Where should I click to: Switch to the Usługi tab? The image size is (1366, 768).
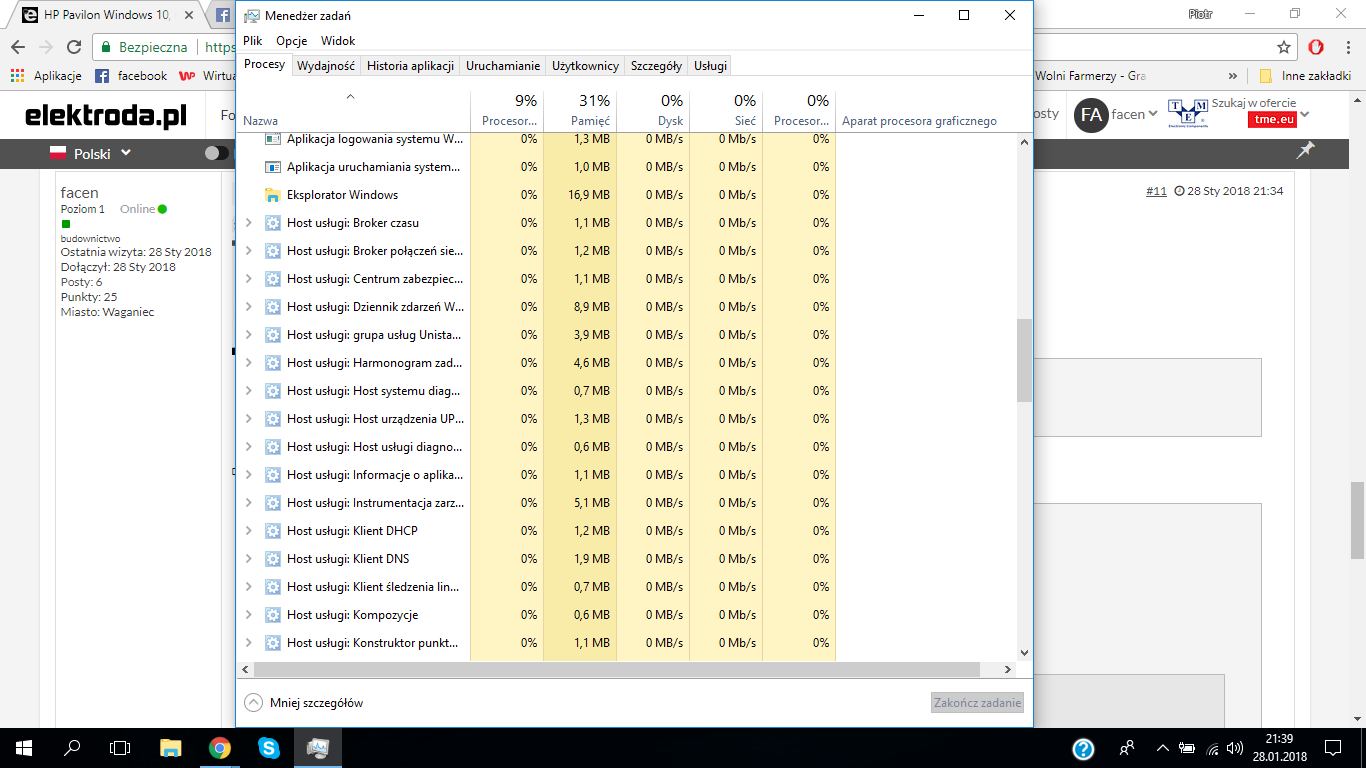click(x=711, y=66)
